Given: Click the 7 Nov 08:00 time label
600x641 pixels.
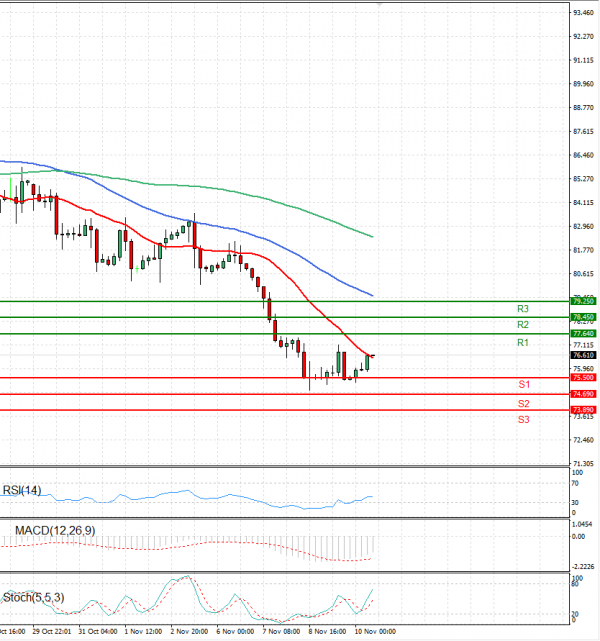Looking at the screenshot, I should coord(282,631).
